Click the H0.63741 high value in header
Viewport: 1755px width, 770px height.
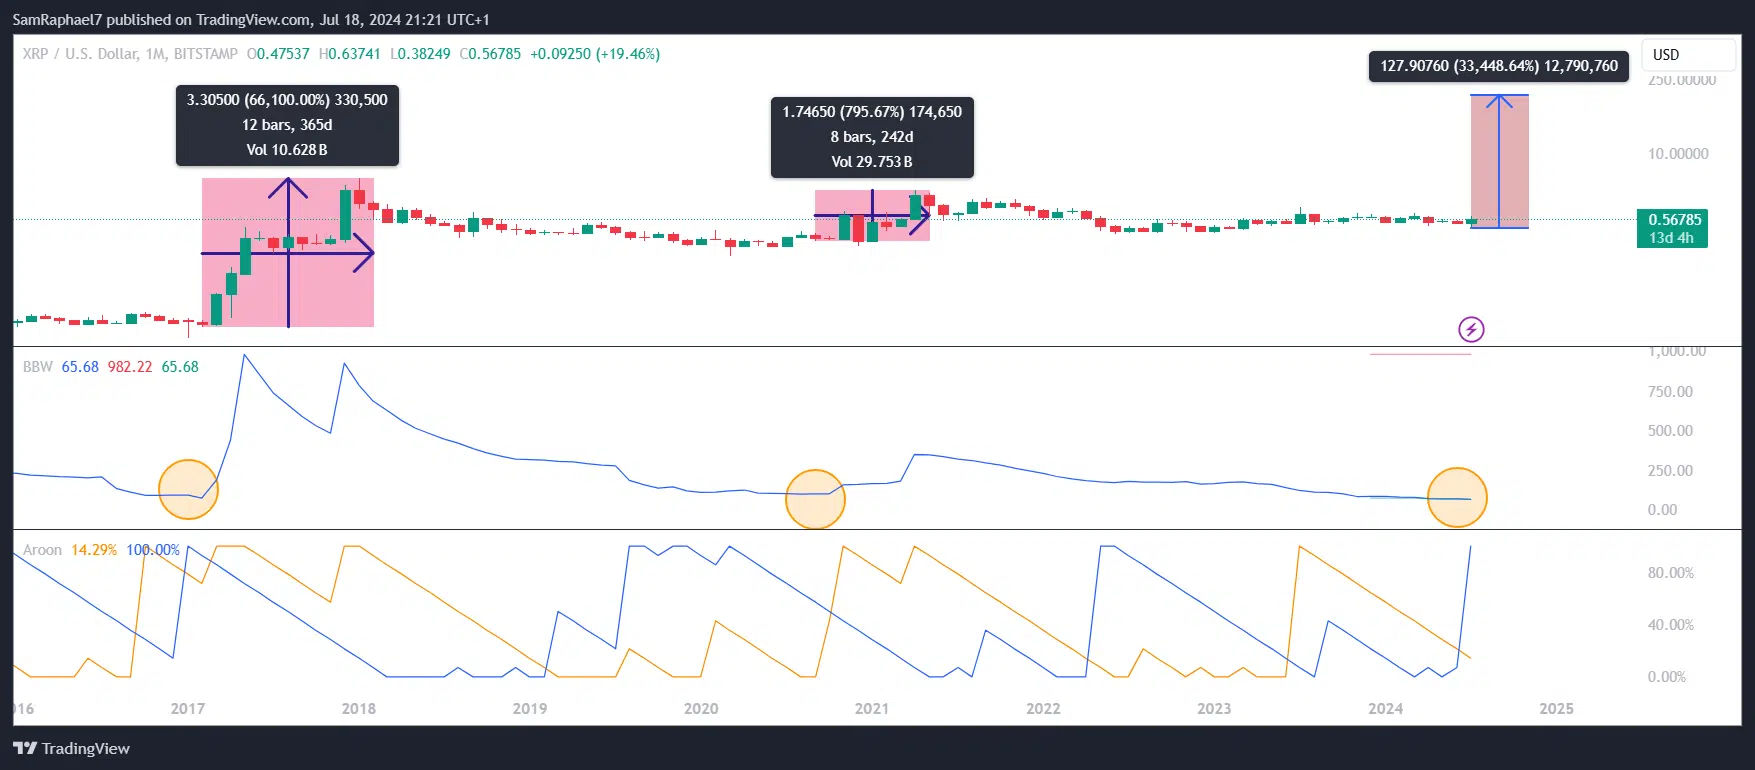[349, 54]
